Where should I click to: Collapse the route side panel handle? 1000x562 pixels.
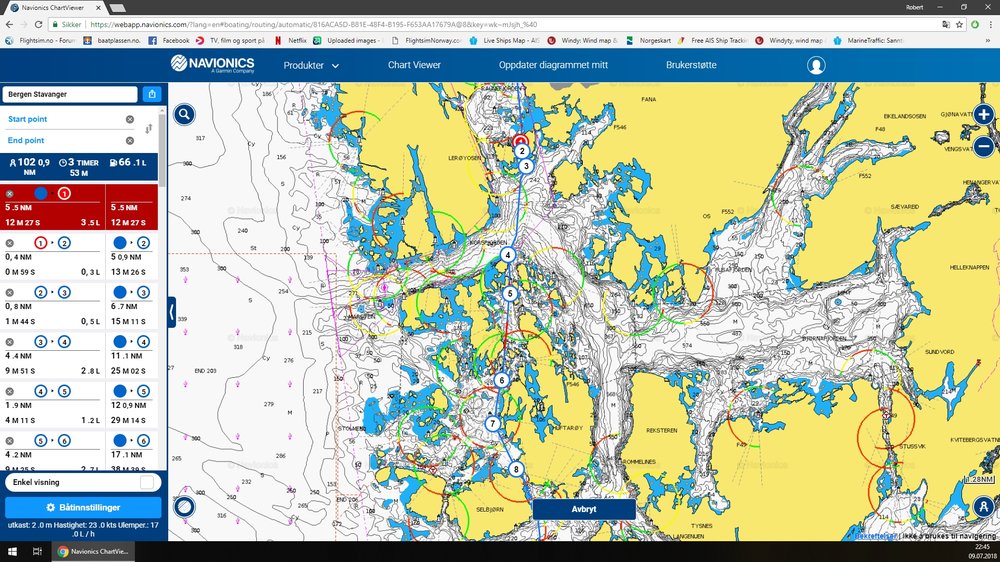coord(172,313)
